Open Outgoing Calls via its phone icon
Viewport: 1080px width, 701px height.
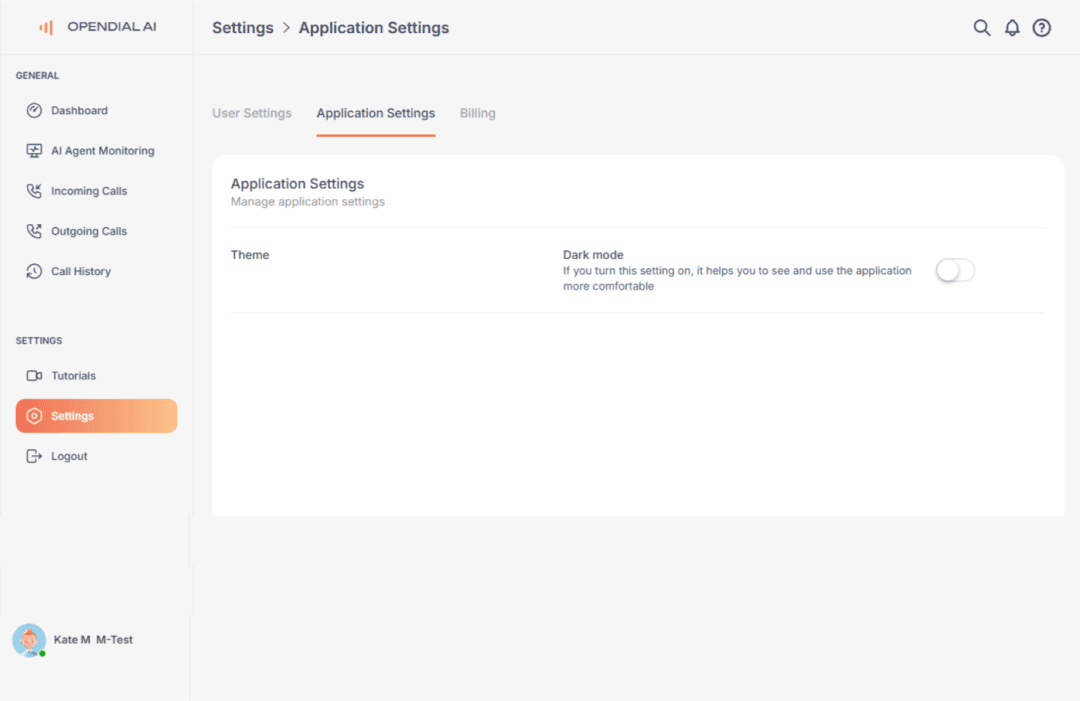pyautogui.click(x=33, y=230)
